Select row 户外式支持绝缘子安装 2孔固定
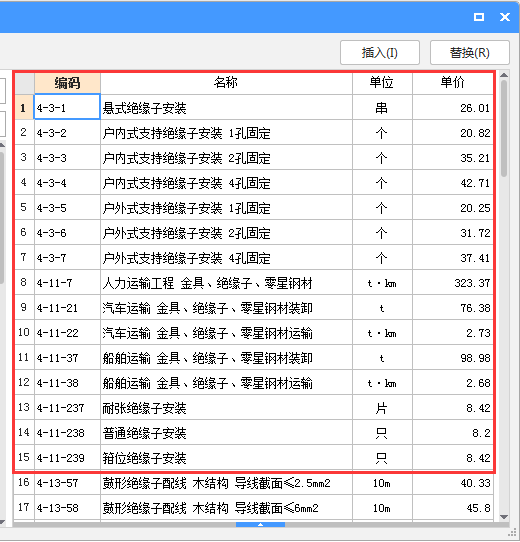The height and width of the screenshot is (542, 520). pos(254,233)
